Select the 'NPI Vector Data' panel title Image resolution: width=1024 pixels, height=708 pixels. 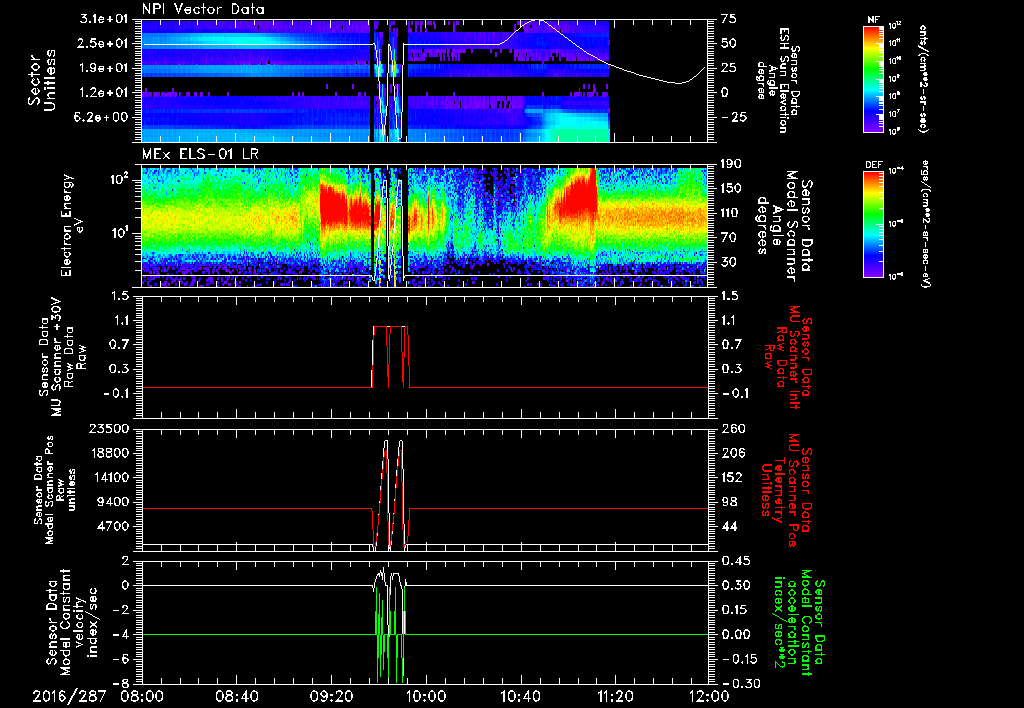tap(204, 9)
